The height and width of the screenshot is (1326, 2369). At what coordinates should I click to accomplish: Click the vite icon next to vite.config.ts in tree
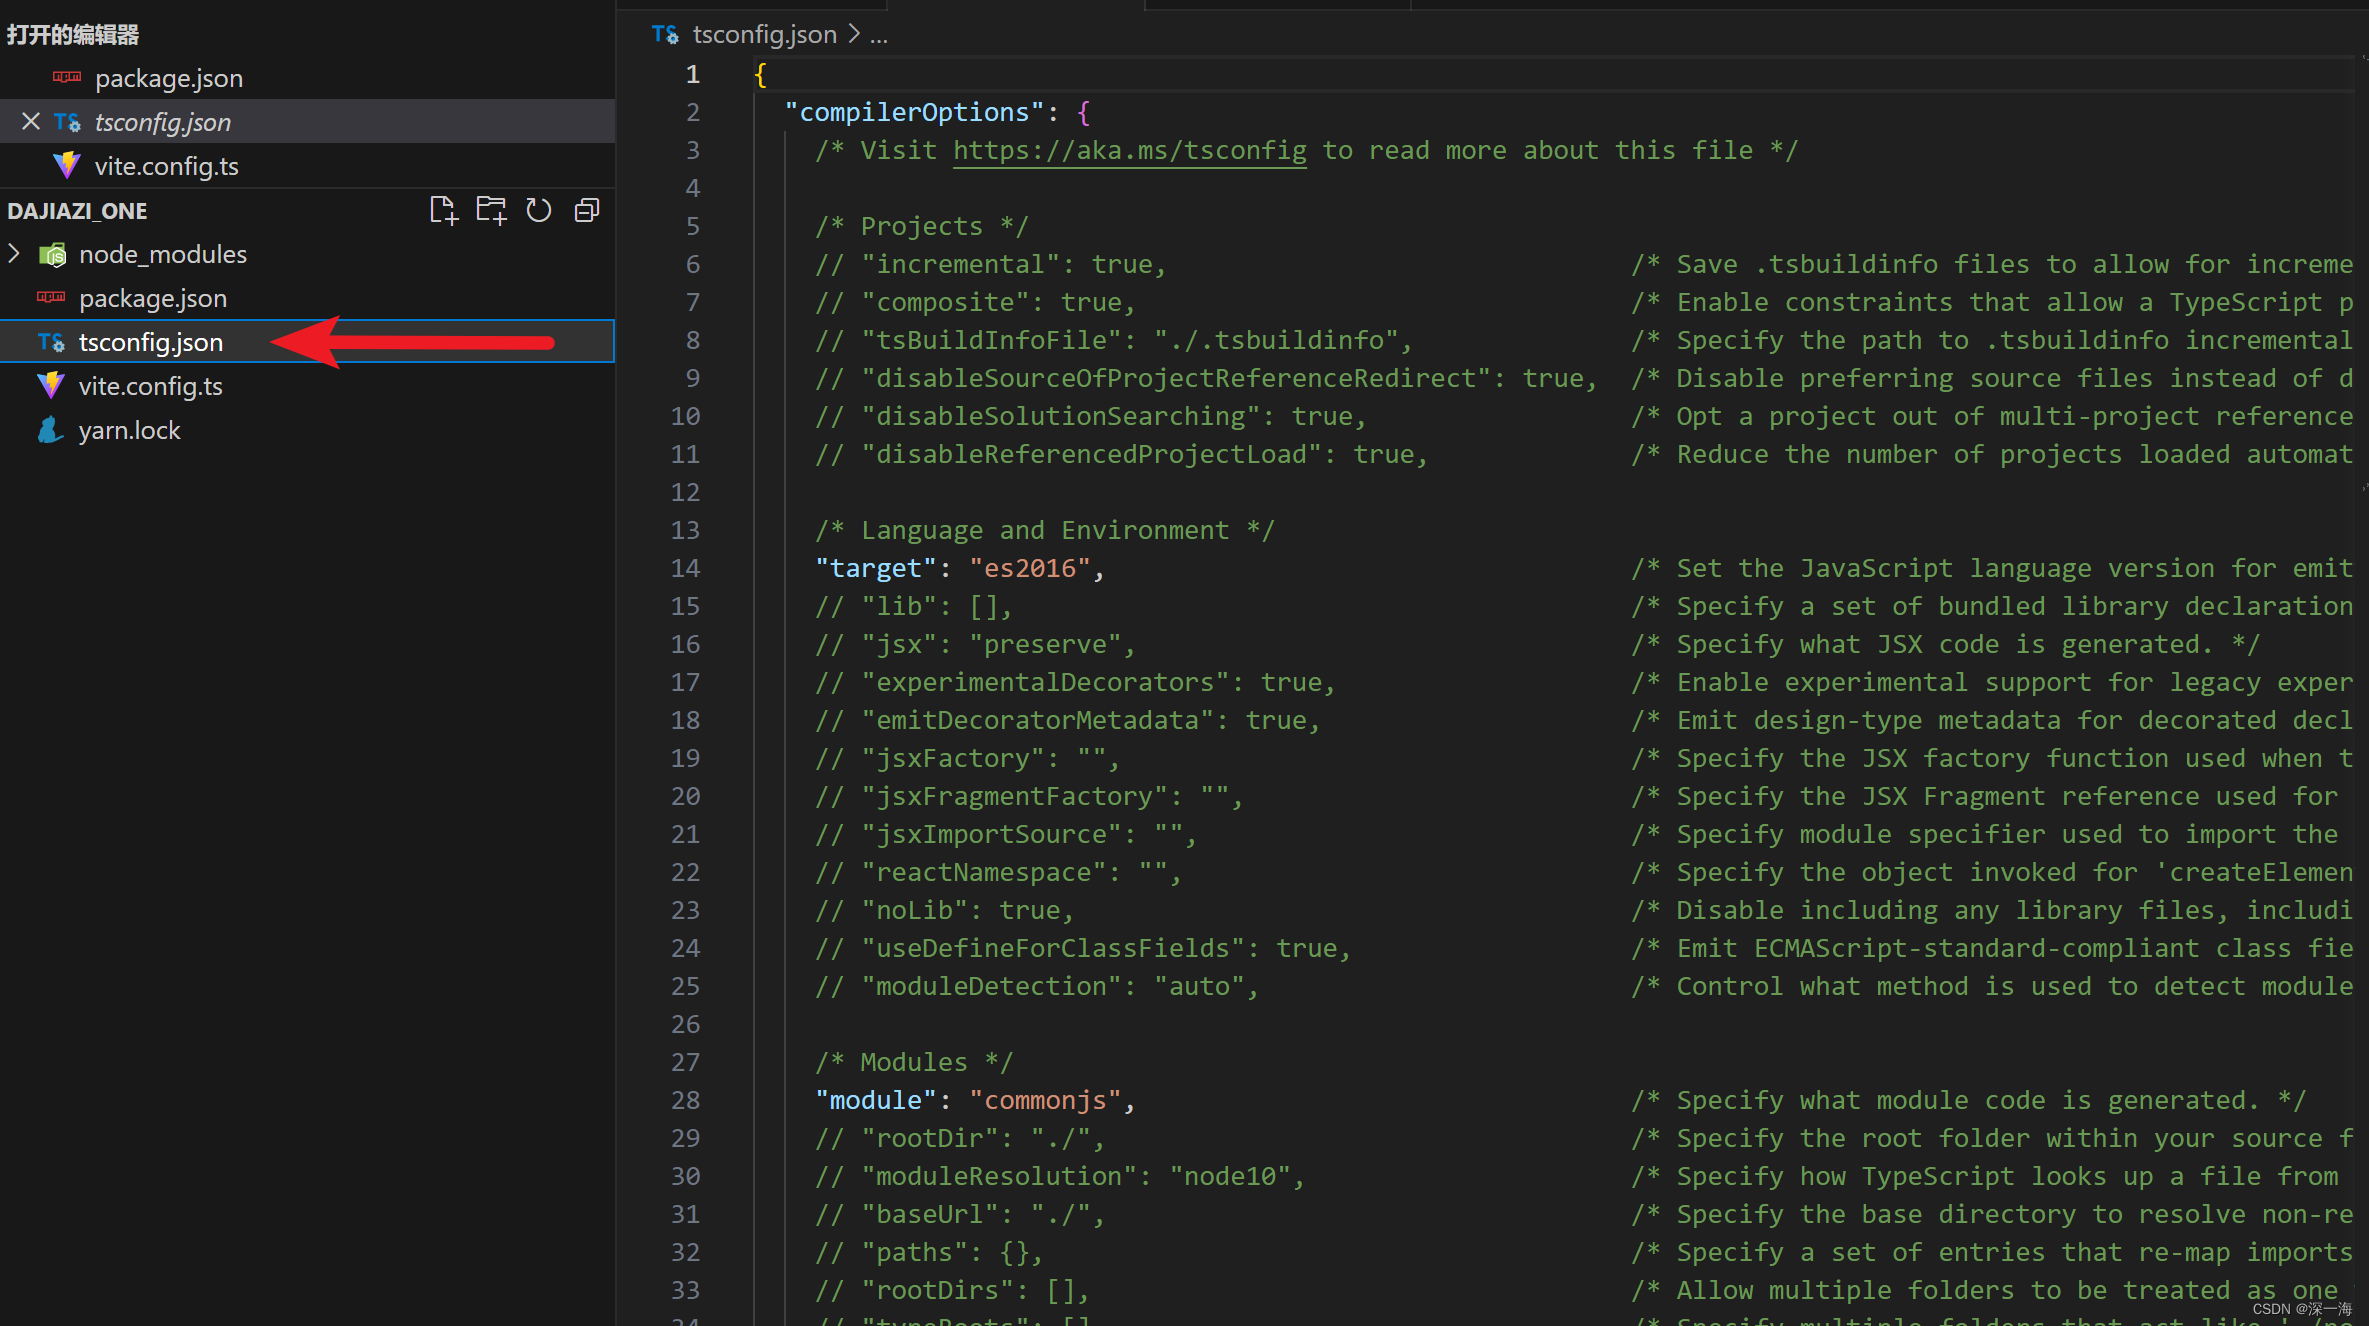[x=50, y=386]
